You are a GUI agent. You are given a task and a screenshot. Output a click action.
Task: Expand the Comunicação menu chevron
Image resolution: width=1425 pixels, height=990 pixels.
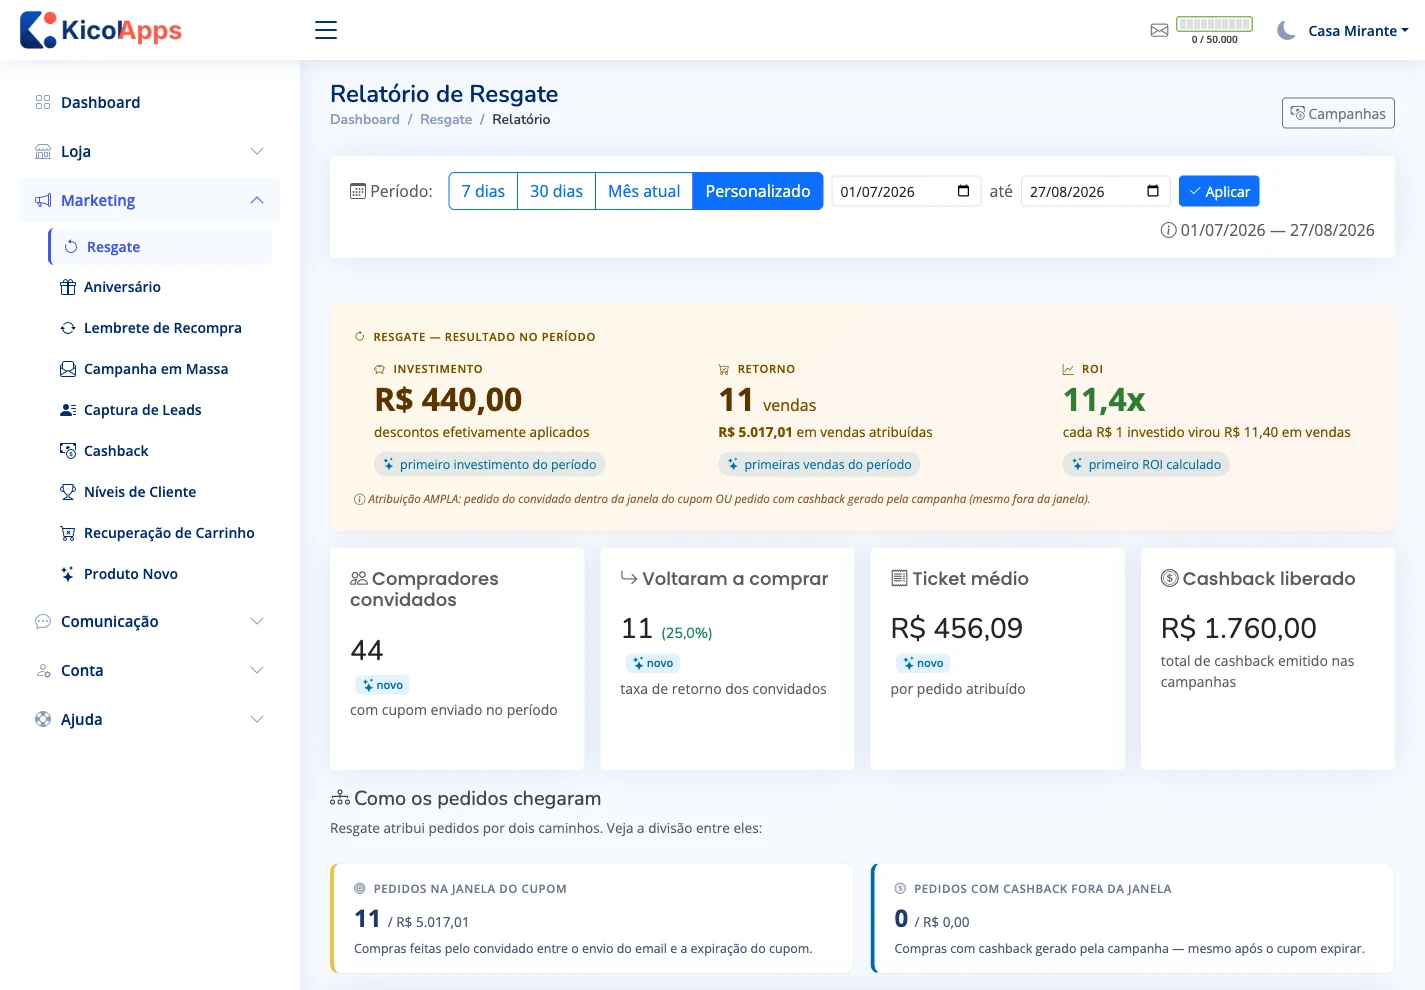tap(257, 621)
